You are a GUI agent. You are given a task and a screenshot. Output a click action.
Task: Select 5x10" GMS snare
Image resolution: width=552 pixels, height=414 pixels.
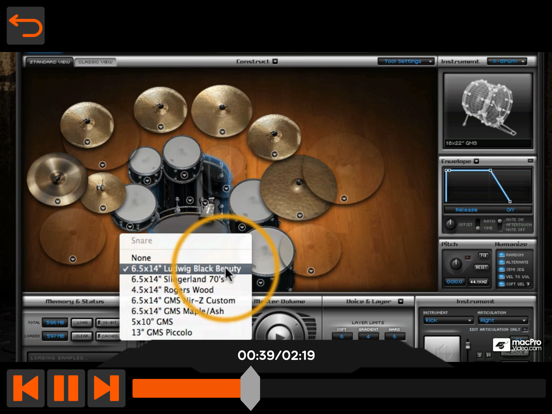[186, 322]
